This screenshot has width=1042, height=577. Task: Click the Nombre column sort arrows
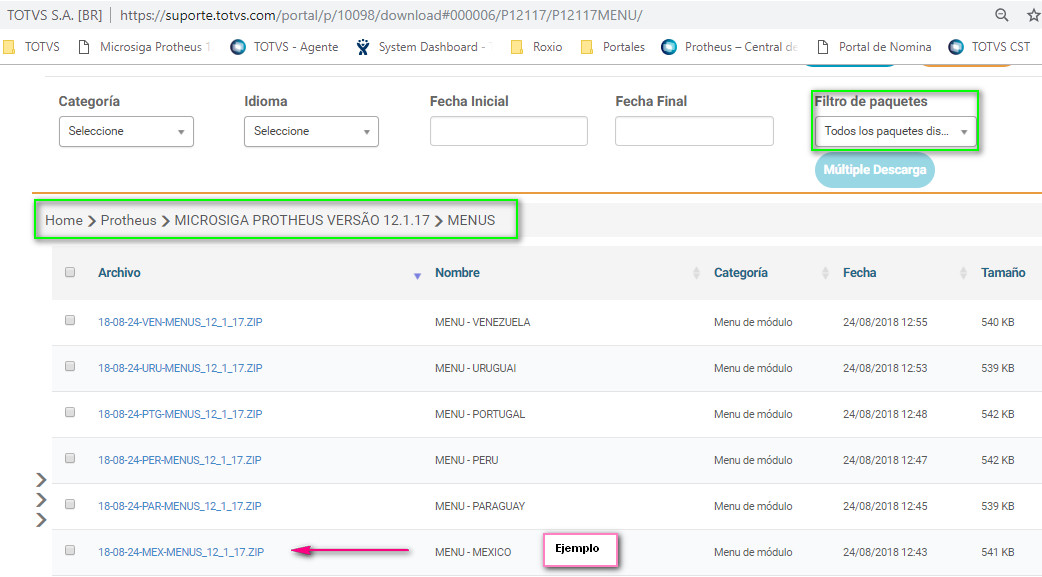coord(696,273)
